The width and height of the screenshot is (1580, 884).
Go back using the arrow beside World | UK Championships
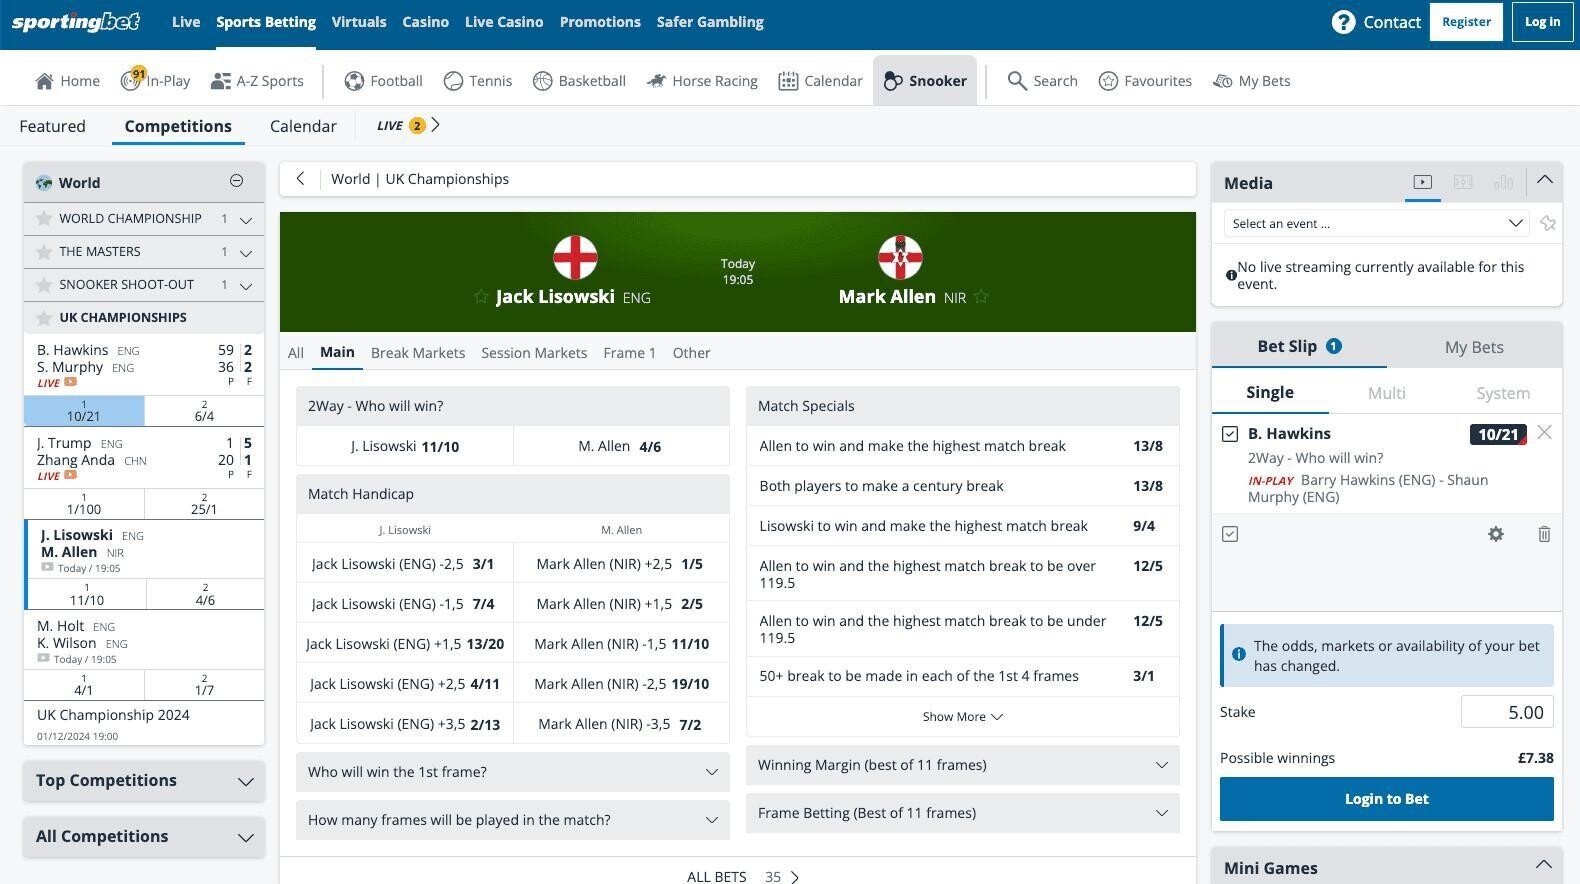point(300,179)
